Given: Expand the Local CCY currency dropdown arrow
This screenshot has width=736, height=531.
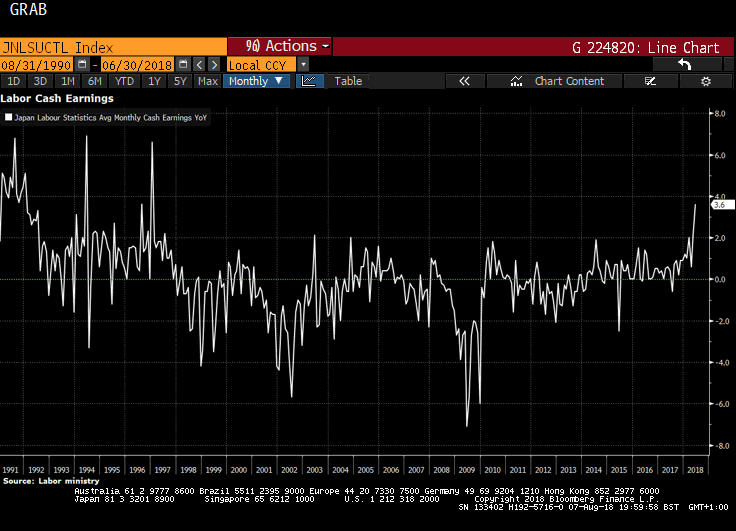Looking at the screenshot, I should 303,64.
